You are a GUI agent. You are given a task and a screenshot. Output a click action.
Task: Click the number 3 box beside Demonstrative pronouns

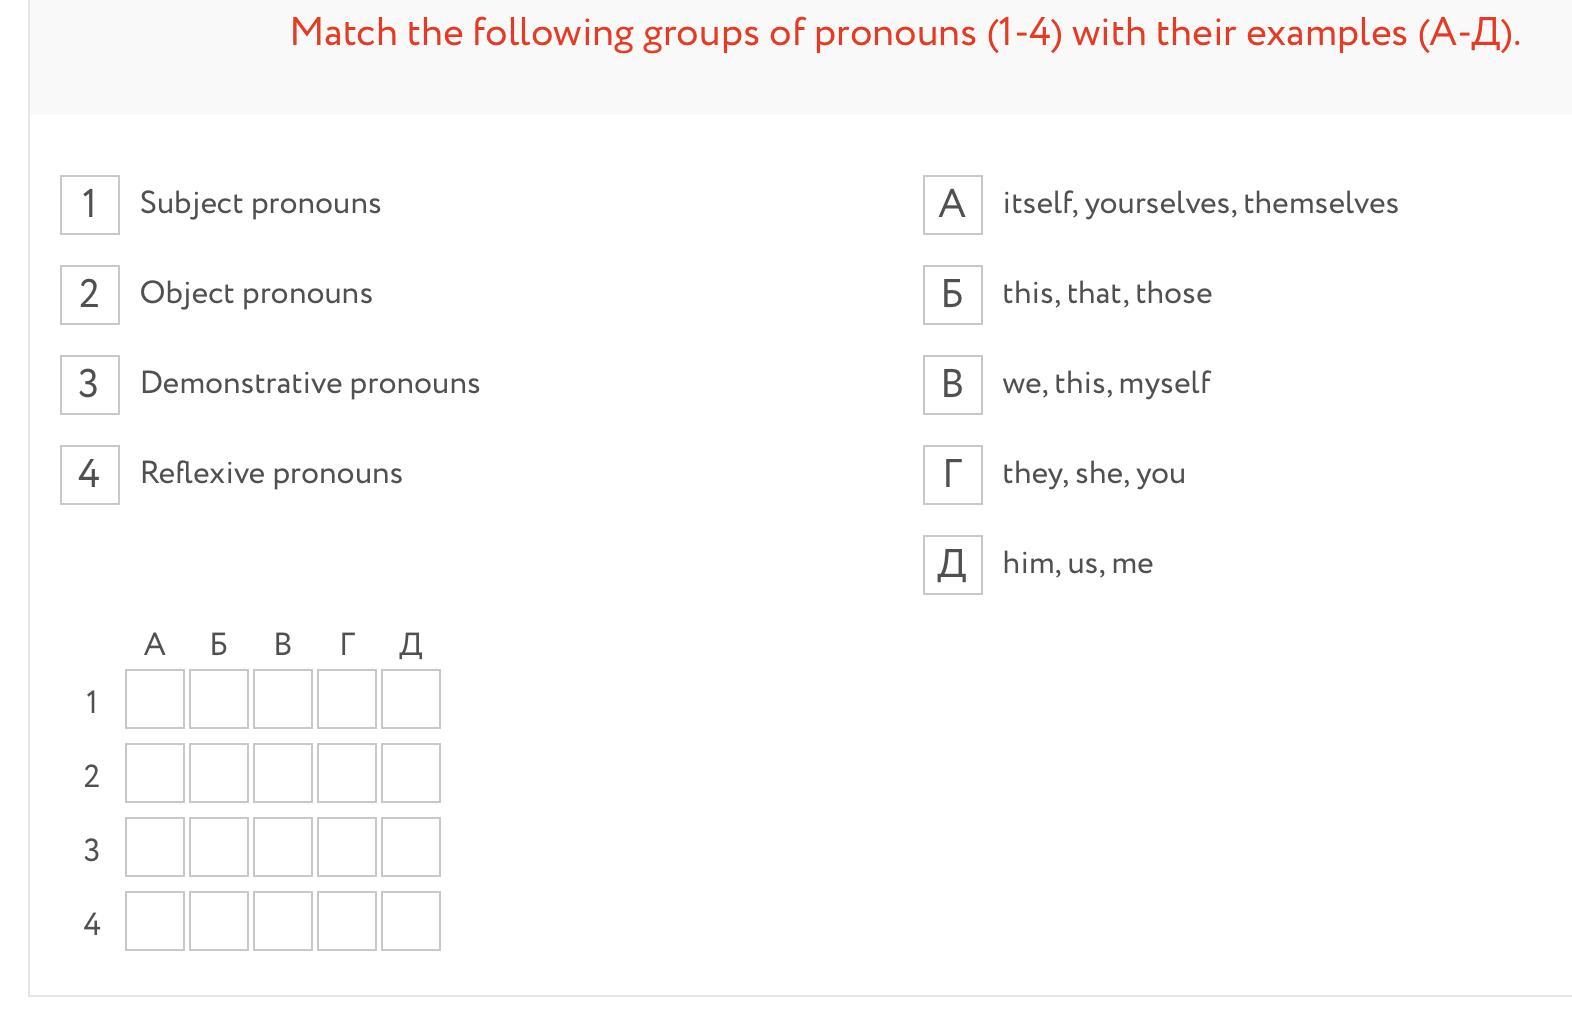tap(90, 385)
